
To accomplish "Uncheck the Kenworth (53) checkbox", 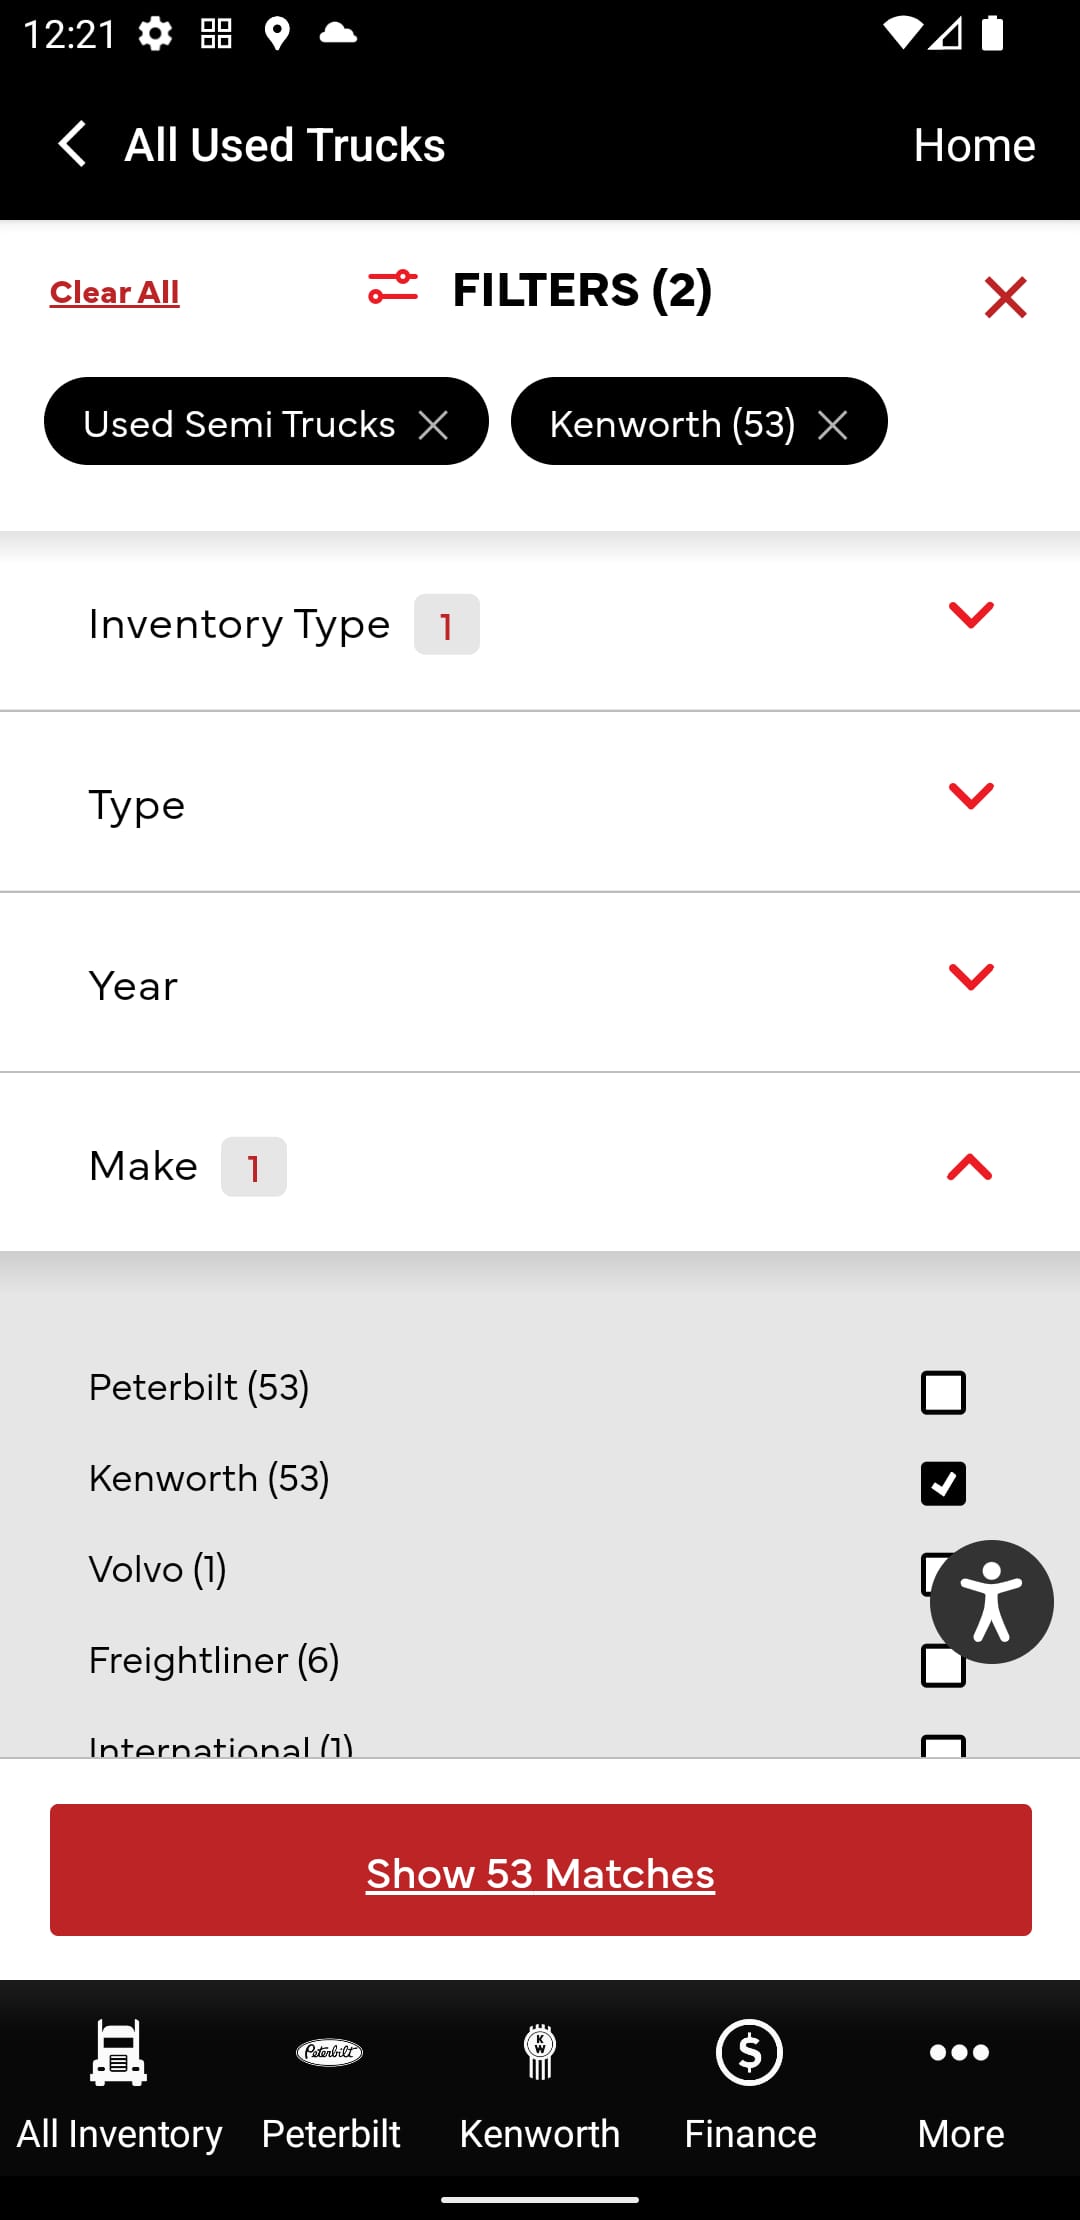I will click(x=941, y=1484).
